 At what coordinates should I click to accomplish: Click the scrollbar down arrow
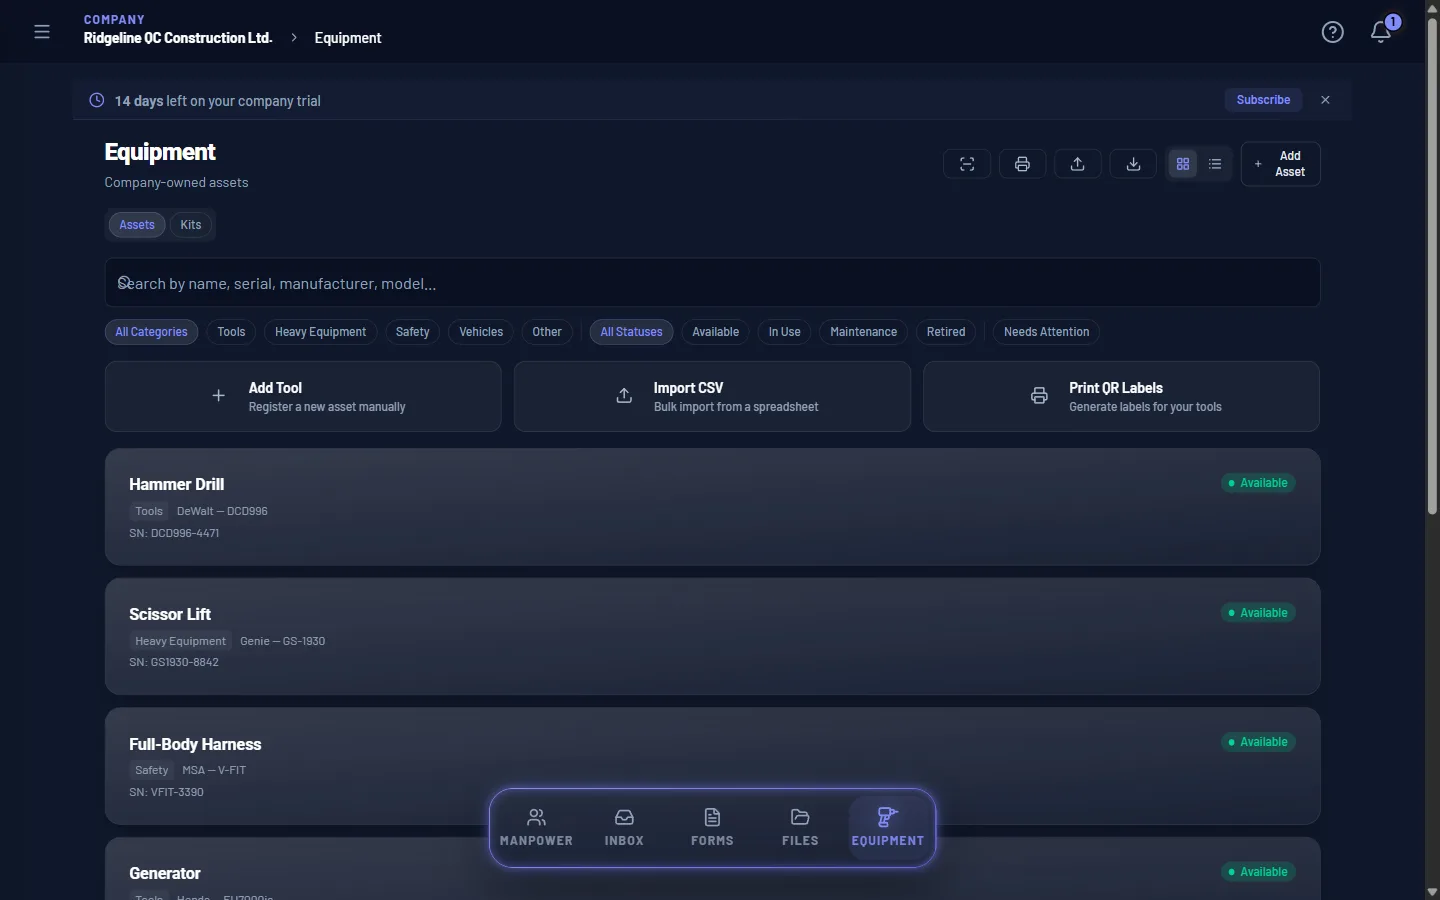(x=1432, y=892)
